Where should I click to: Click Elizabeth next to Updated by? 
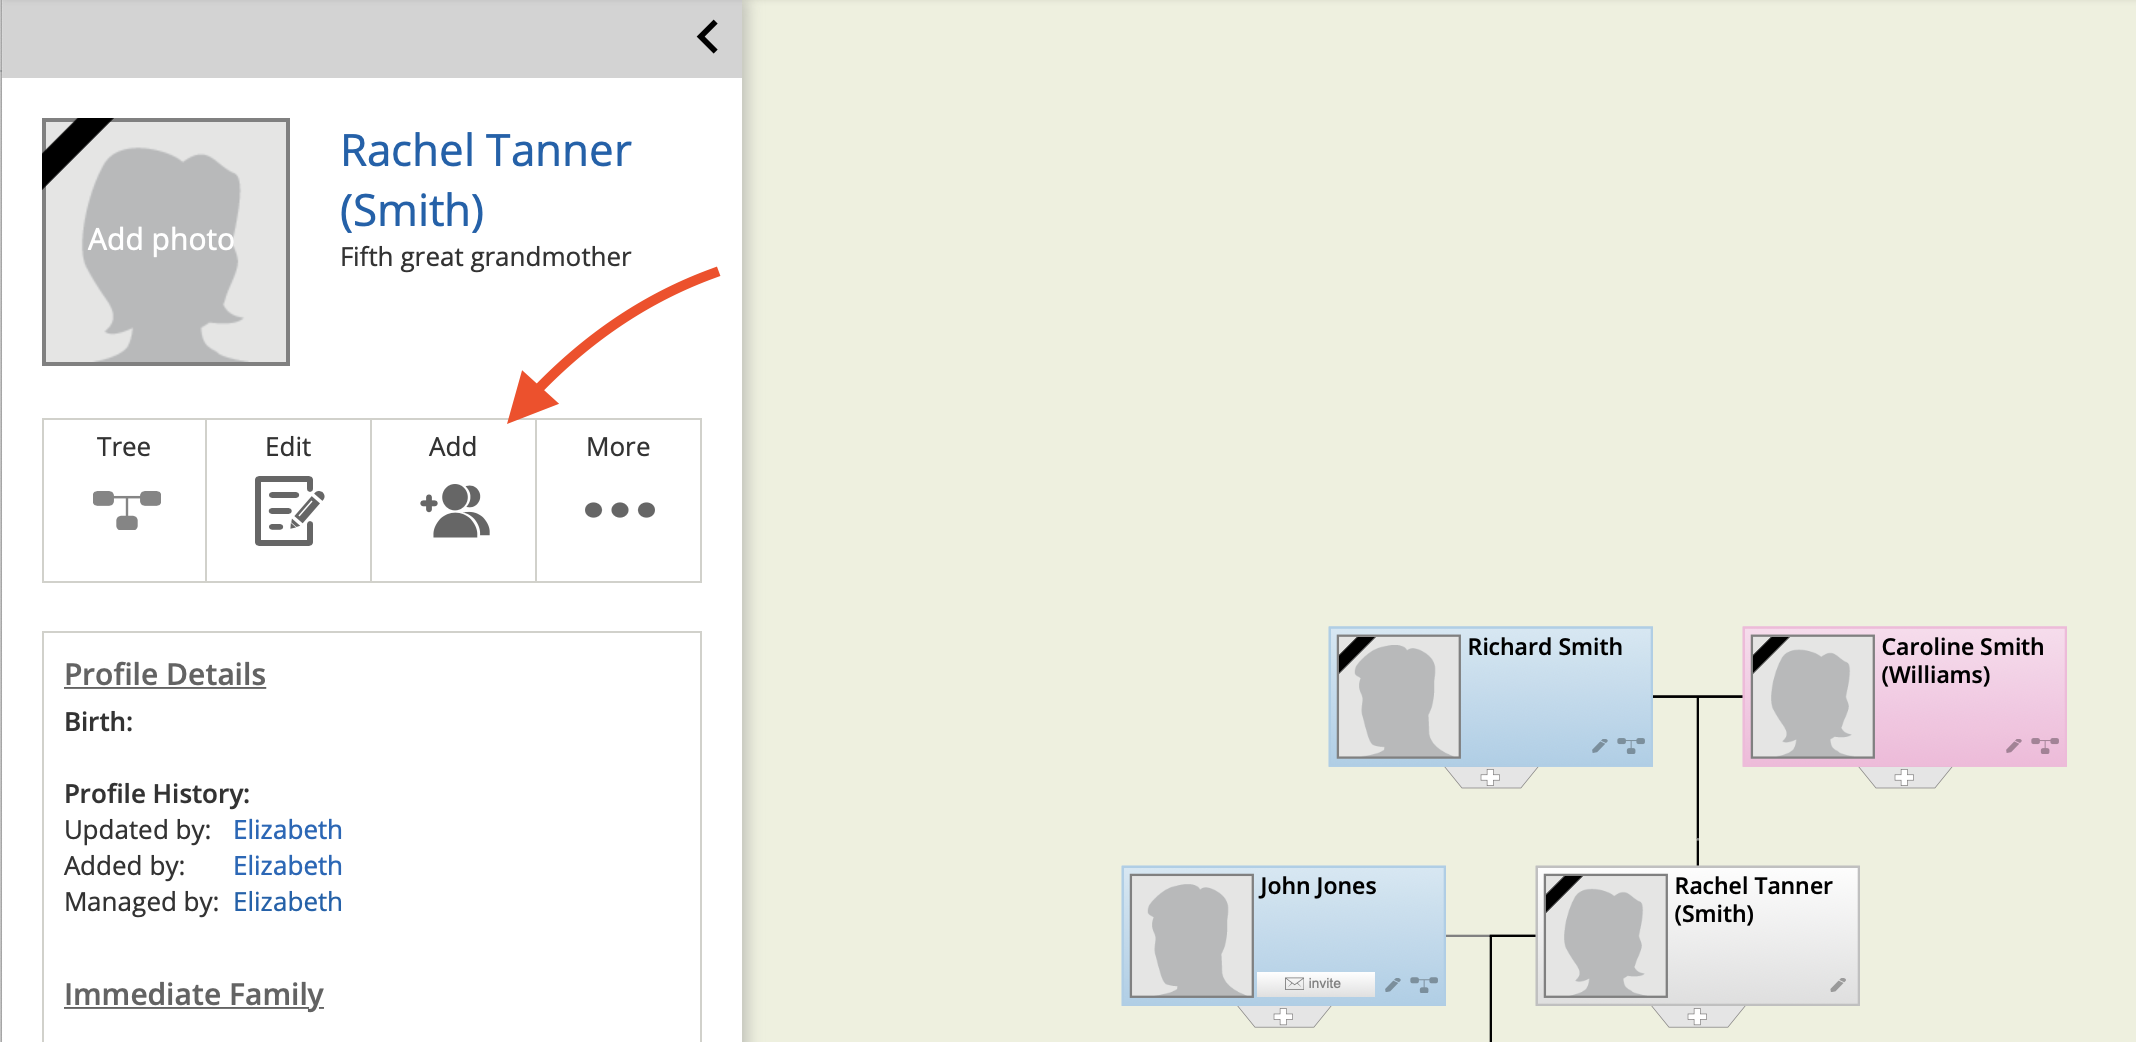point(288,830)
